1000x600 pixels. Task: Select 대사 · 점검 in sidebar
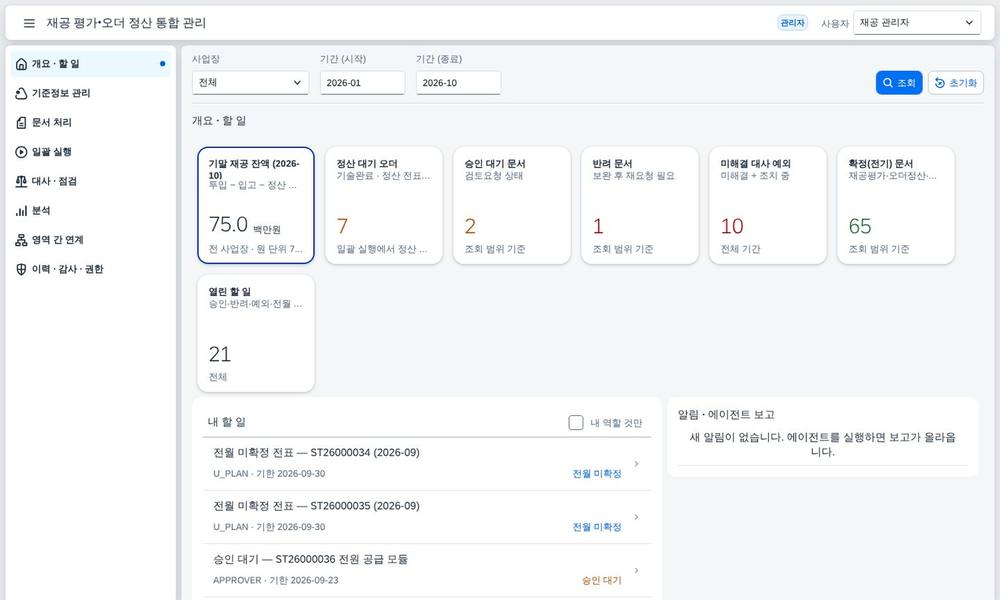click(91, 181)
